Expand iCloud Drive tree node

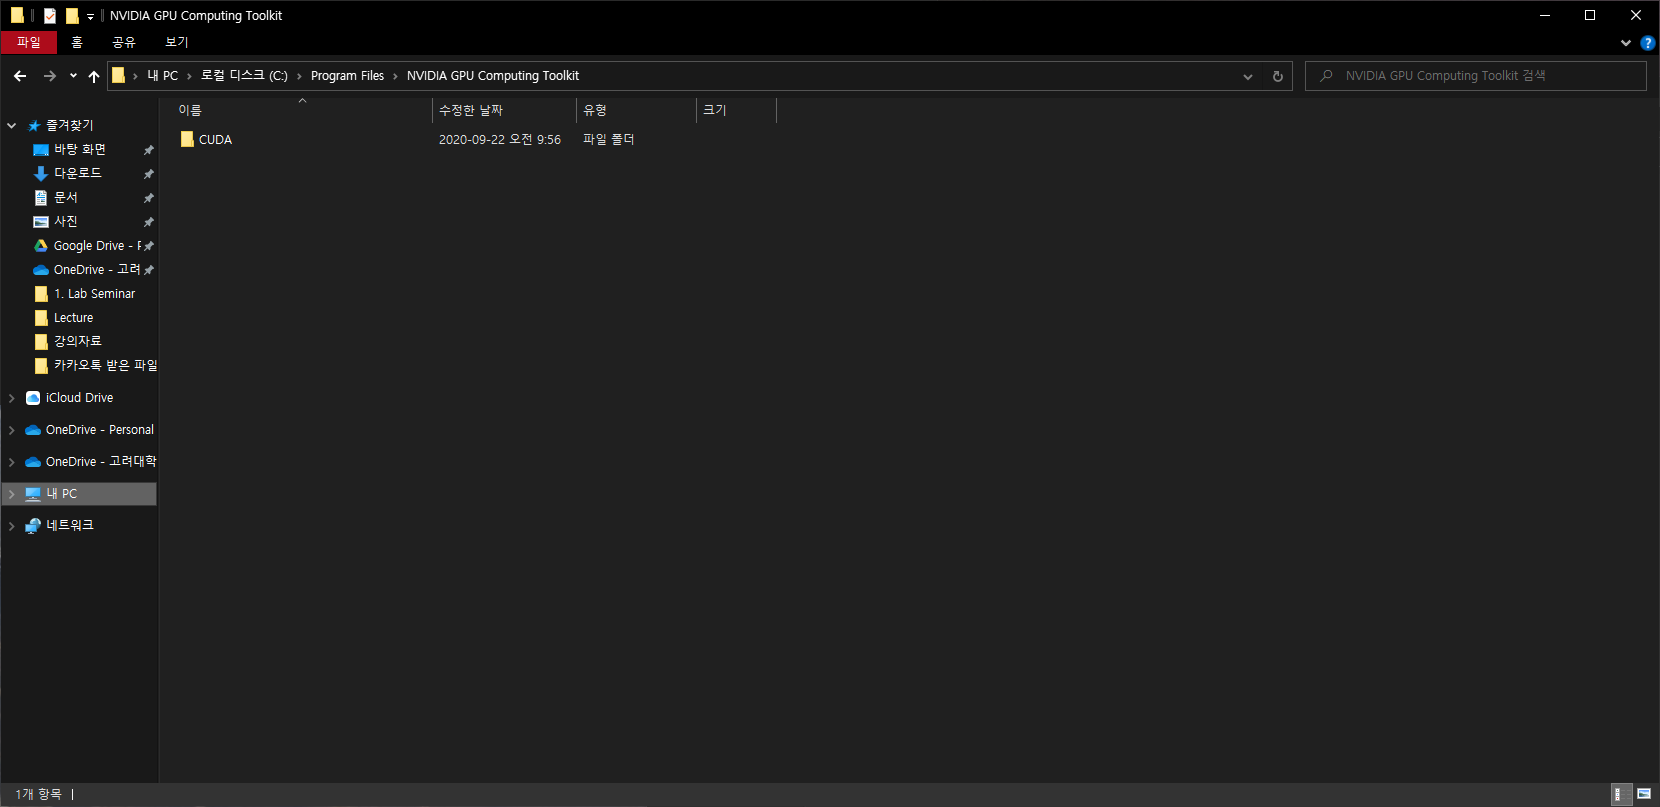12,398
